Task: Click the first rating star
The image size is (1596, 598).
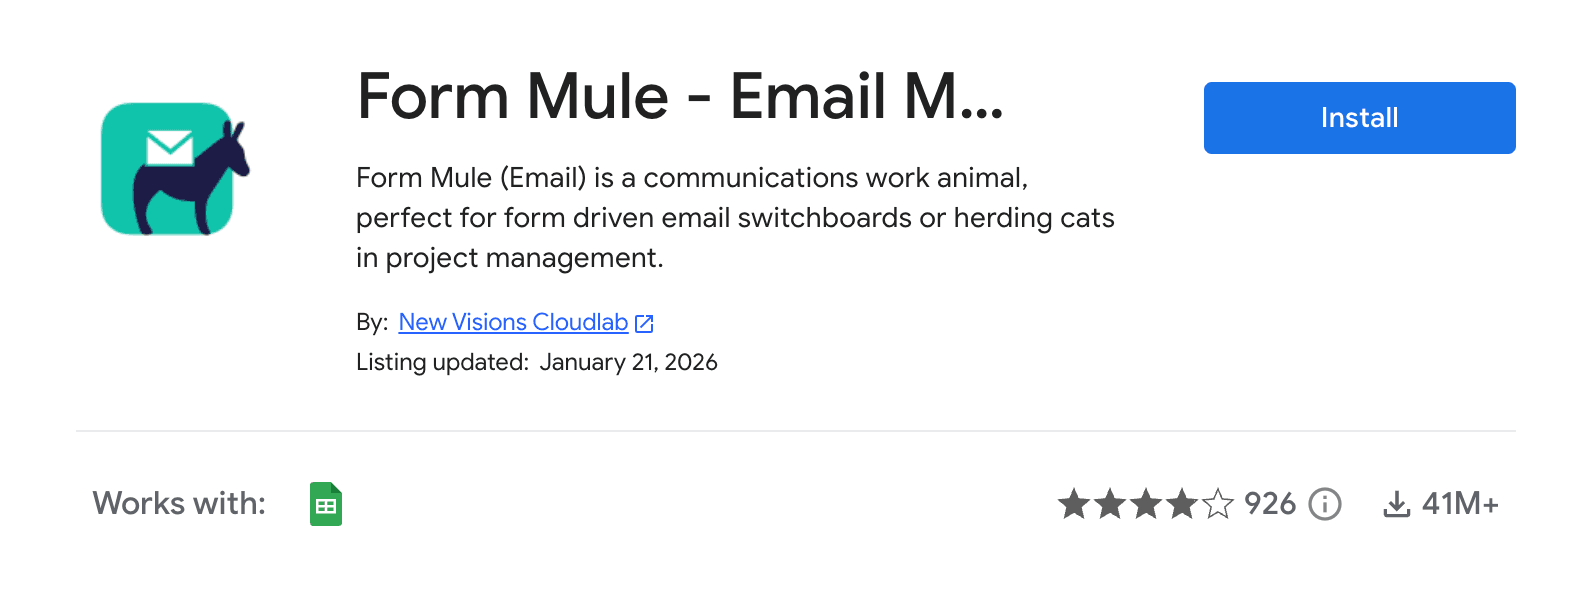Action: click(x=1074, y=504)
